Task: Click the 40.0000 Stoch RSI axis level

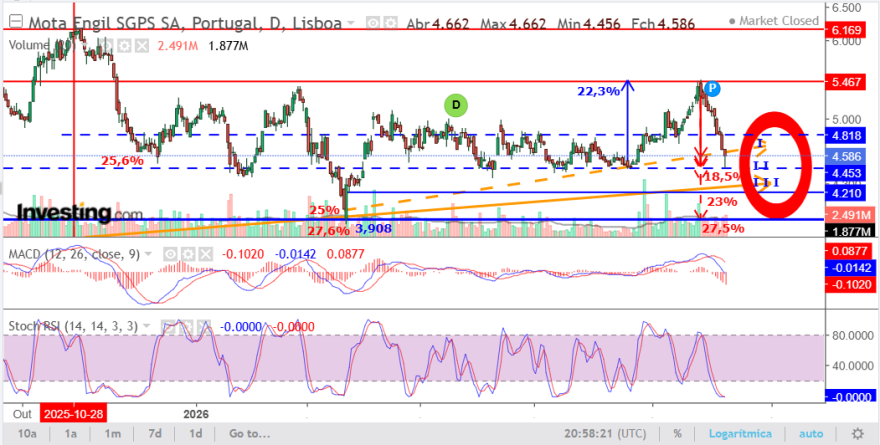Action: (x=852, y=366)
